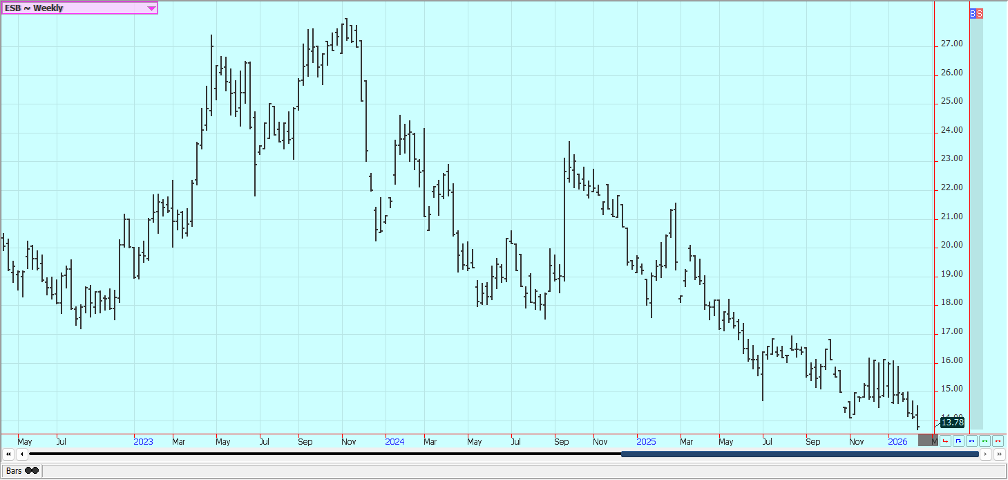The width and height of the screenshot is (1008, 480).
Task: Jump to chart start double-left arrow
Action: [x=8, y=454]
